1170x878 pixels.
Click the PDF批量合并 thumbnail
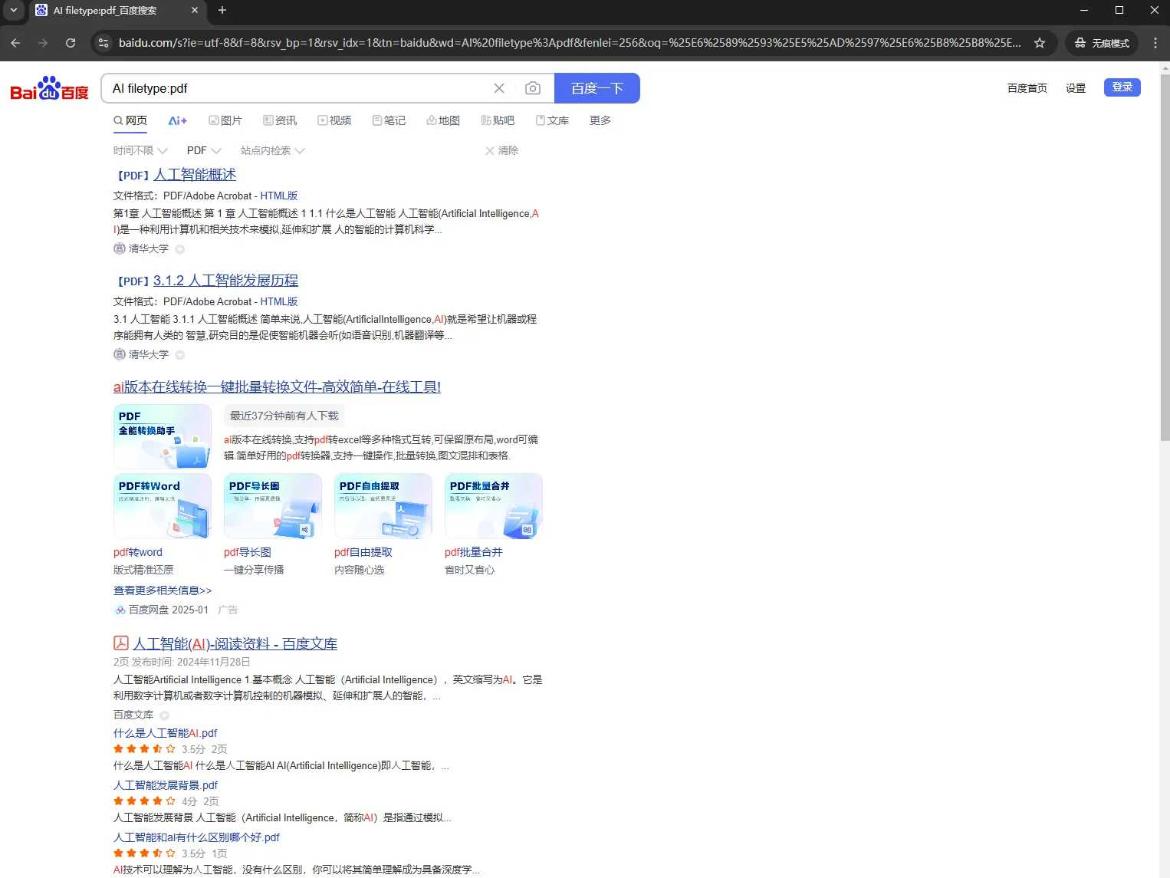(x=493, y=506)
